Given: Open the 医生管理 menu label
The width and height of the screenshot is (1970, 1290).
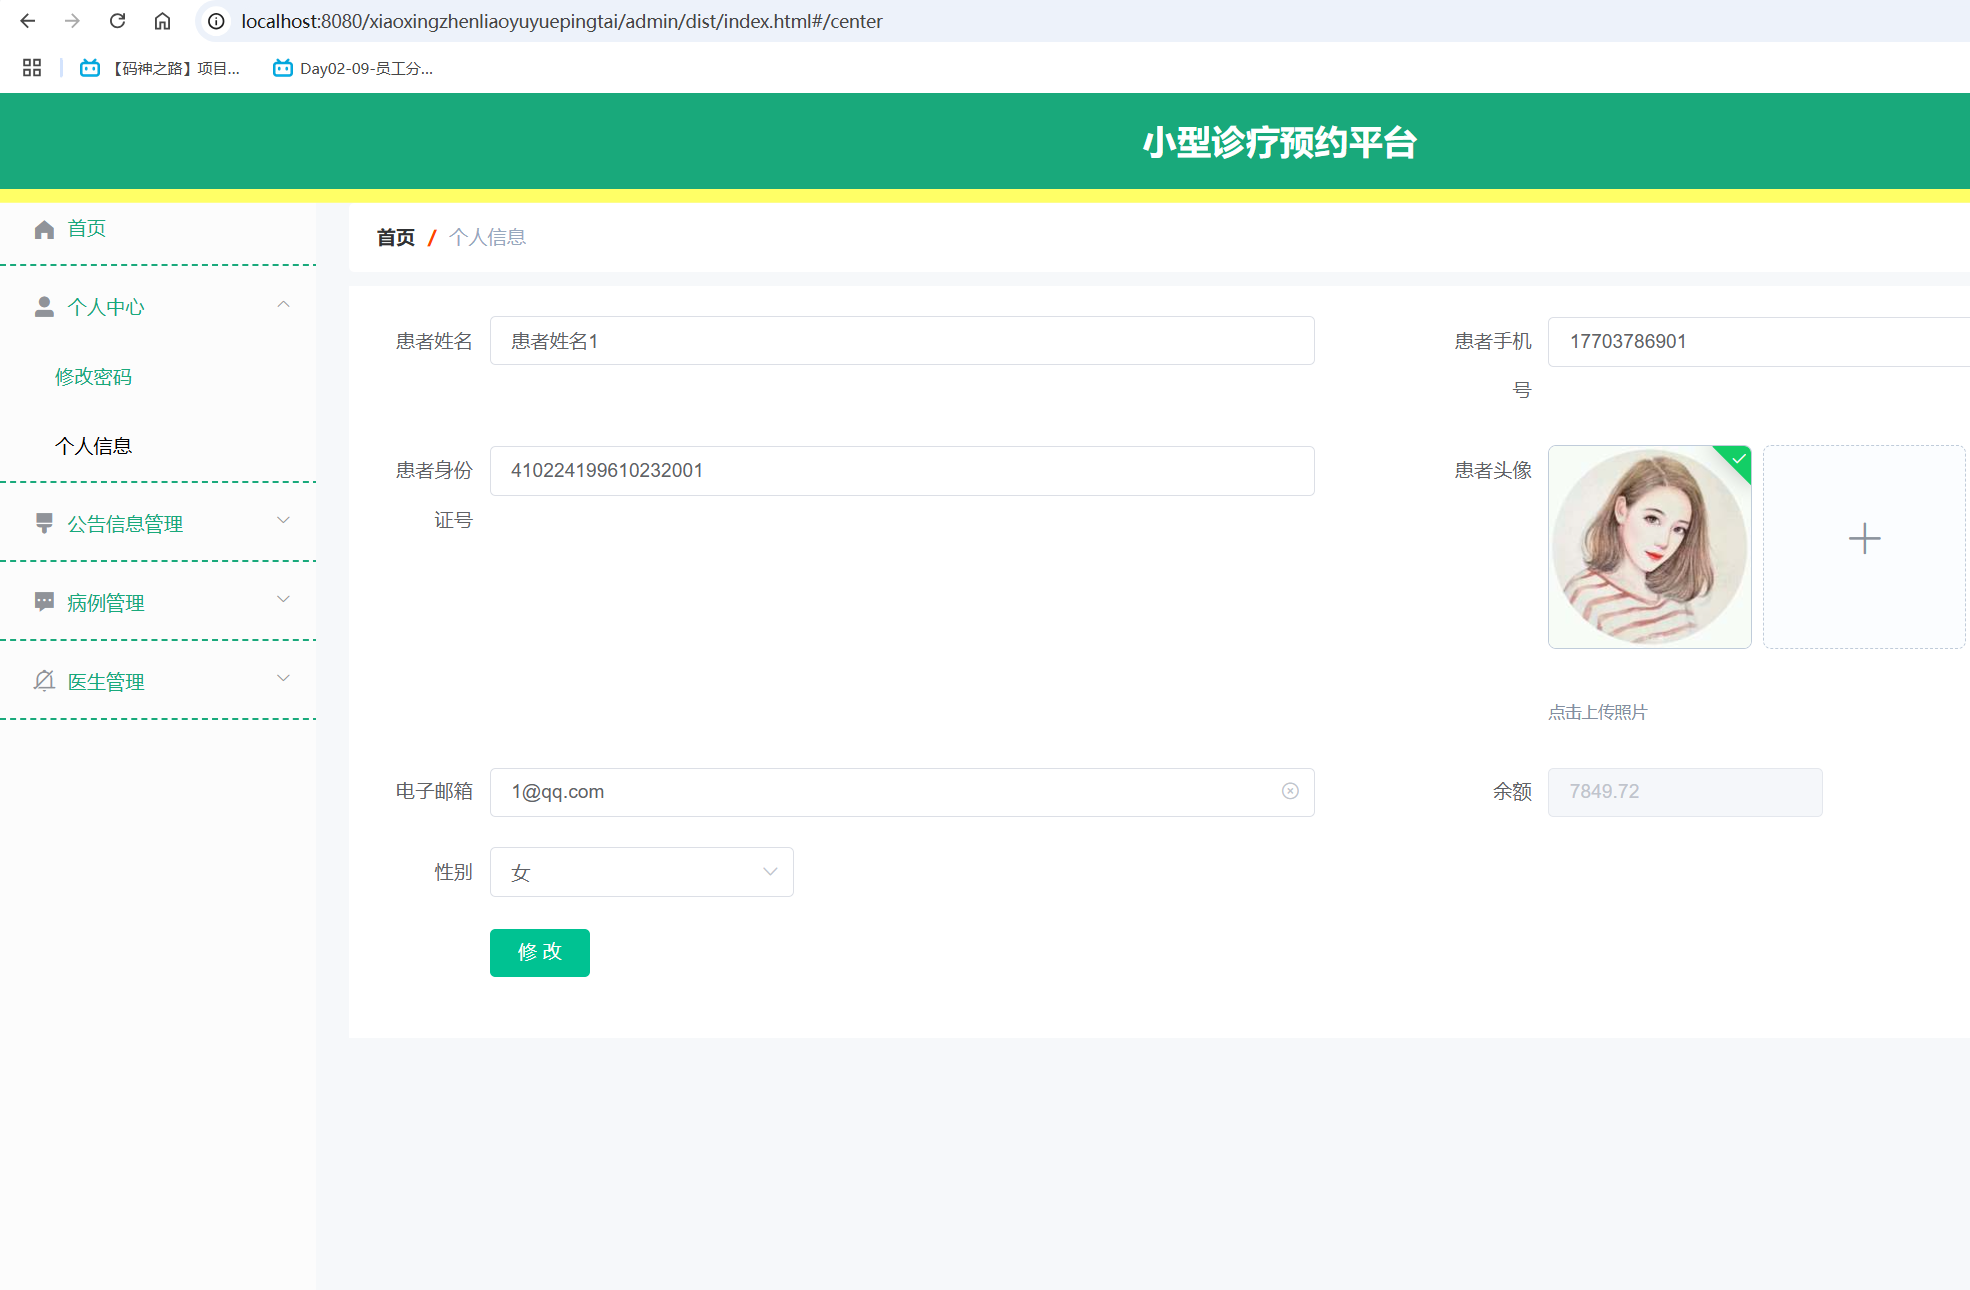Looking at the screenshot, I should point(106,682).
